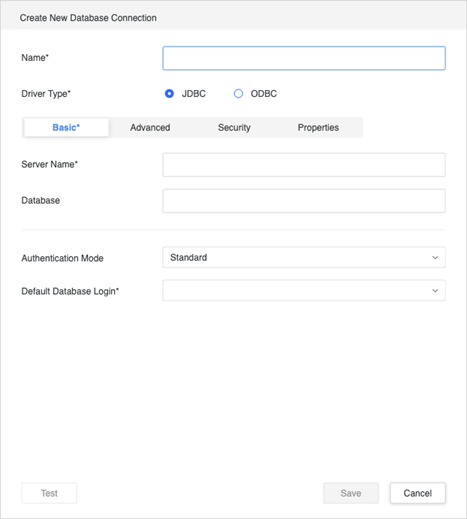The height and width of the screenshot is (519, 467).
Task: Click the Database text field
Action: pyautogui.click(x=304, y=201)
